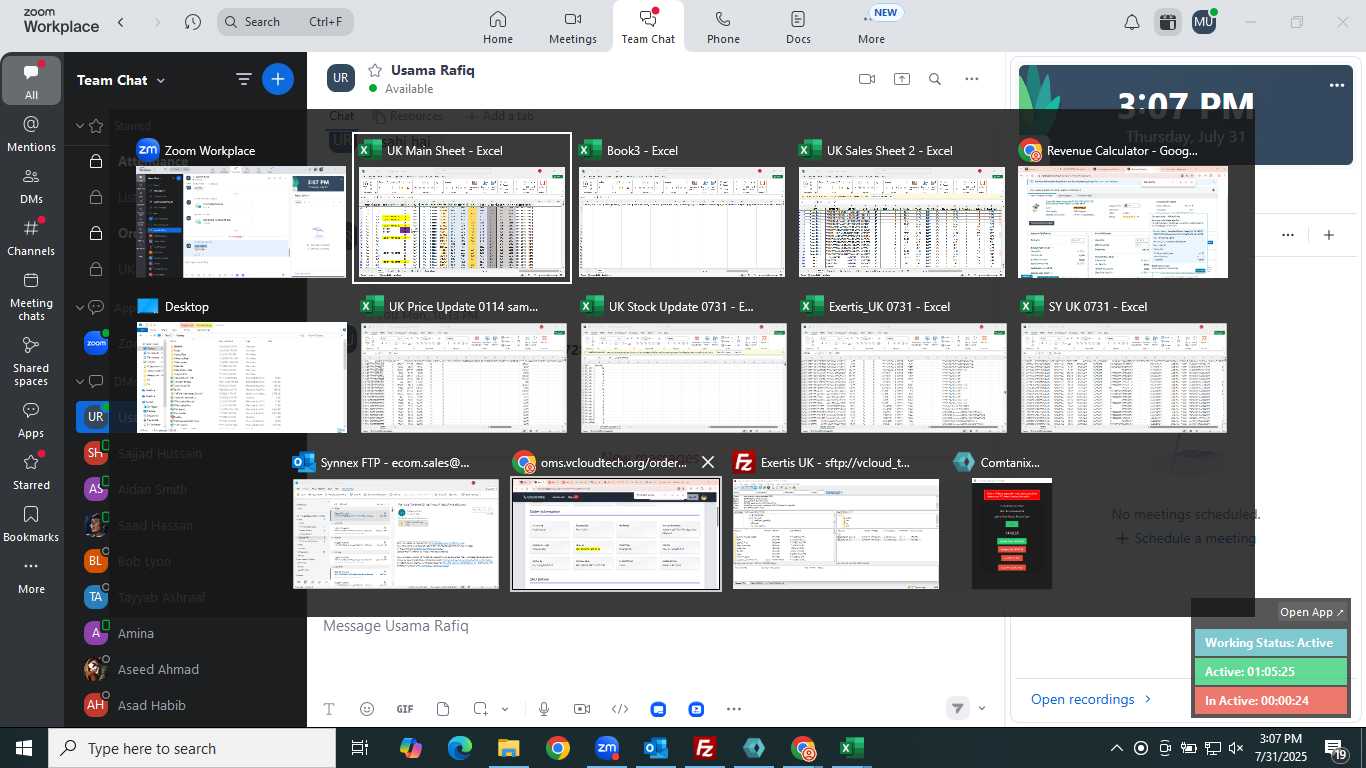Screen dimensions: 1366x768
Task: Switch to the UK Sales Sheet 2 window
Action: pos(902,208)
